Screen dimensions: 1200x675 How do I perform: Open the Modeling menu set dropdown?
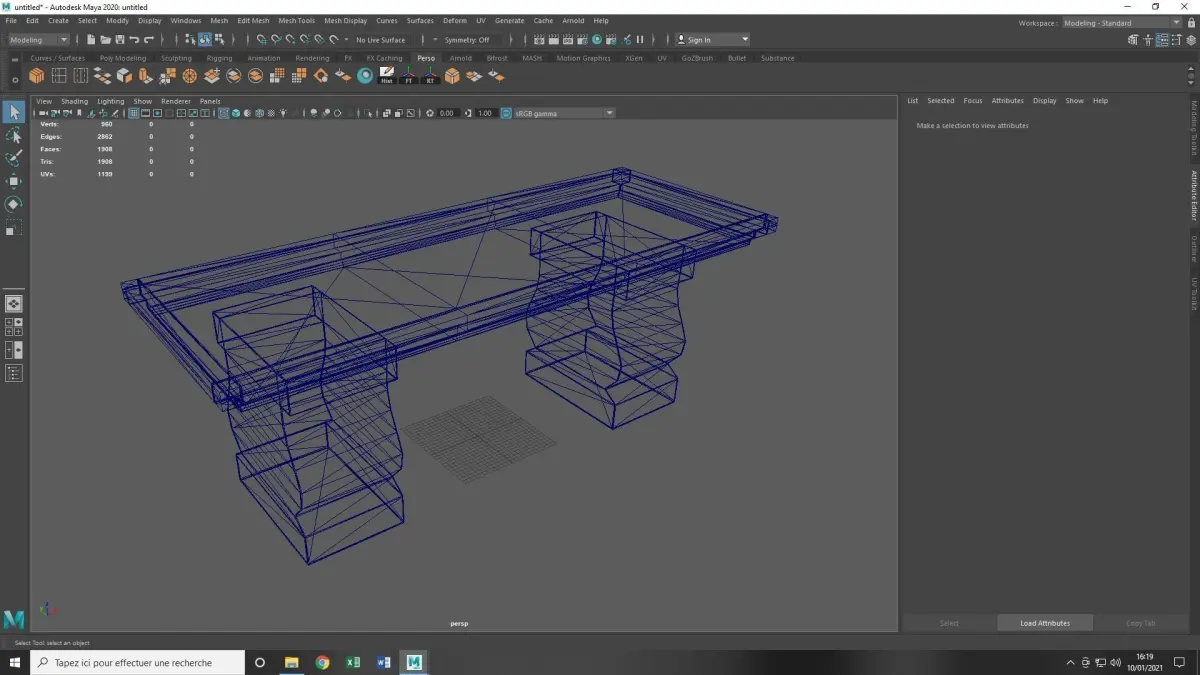38,40
